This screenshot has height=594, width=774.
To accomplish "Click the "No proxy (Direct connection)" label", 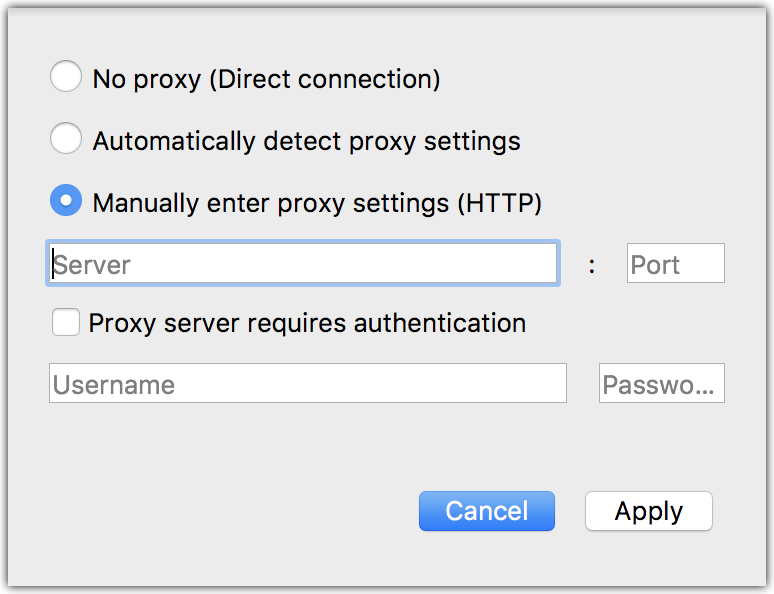I will 266,79.
